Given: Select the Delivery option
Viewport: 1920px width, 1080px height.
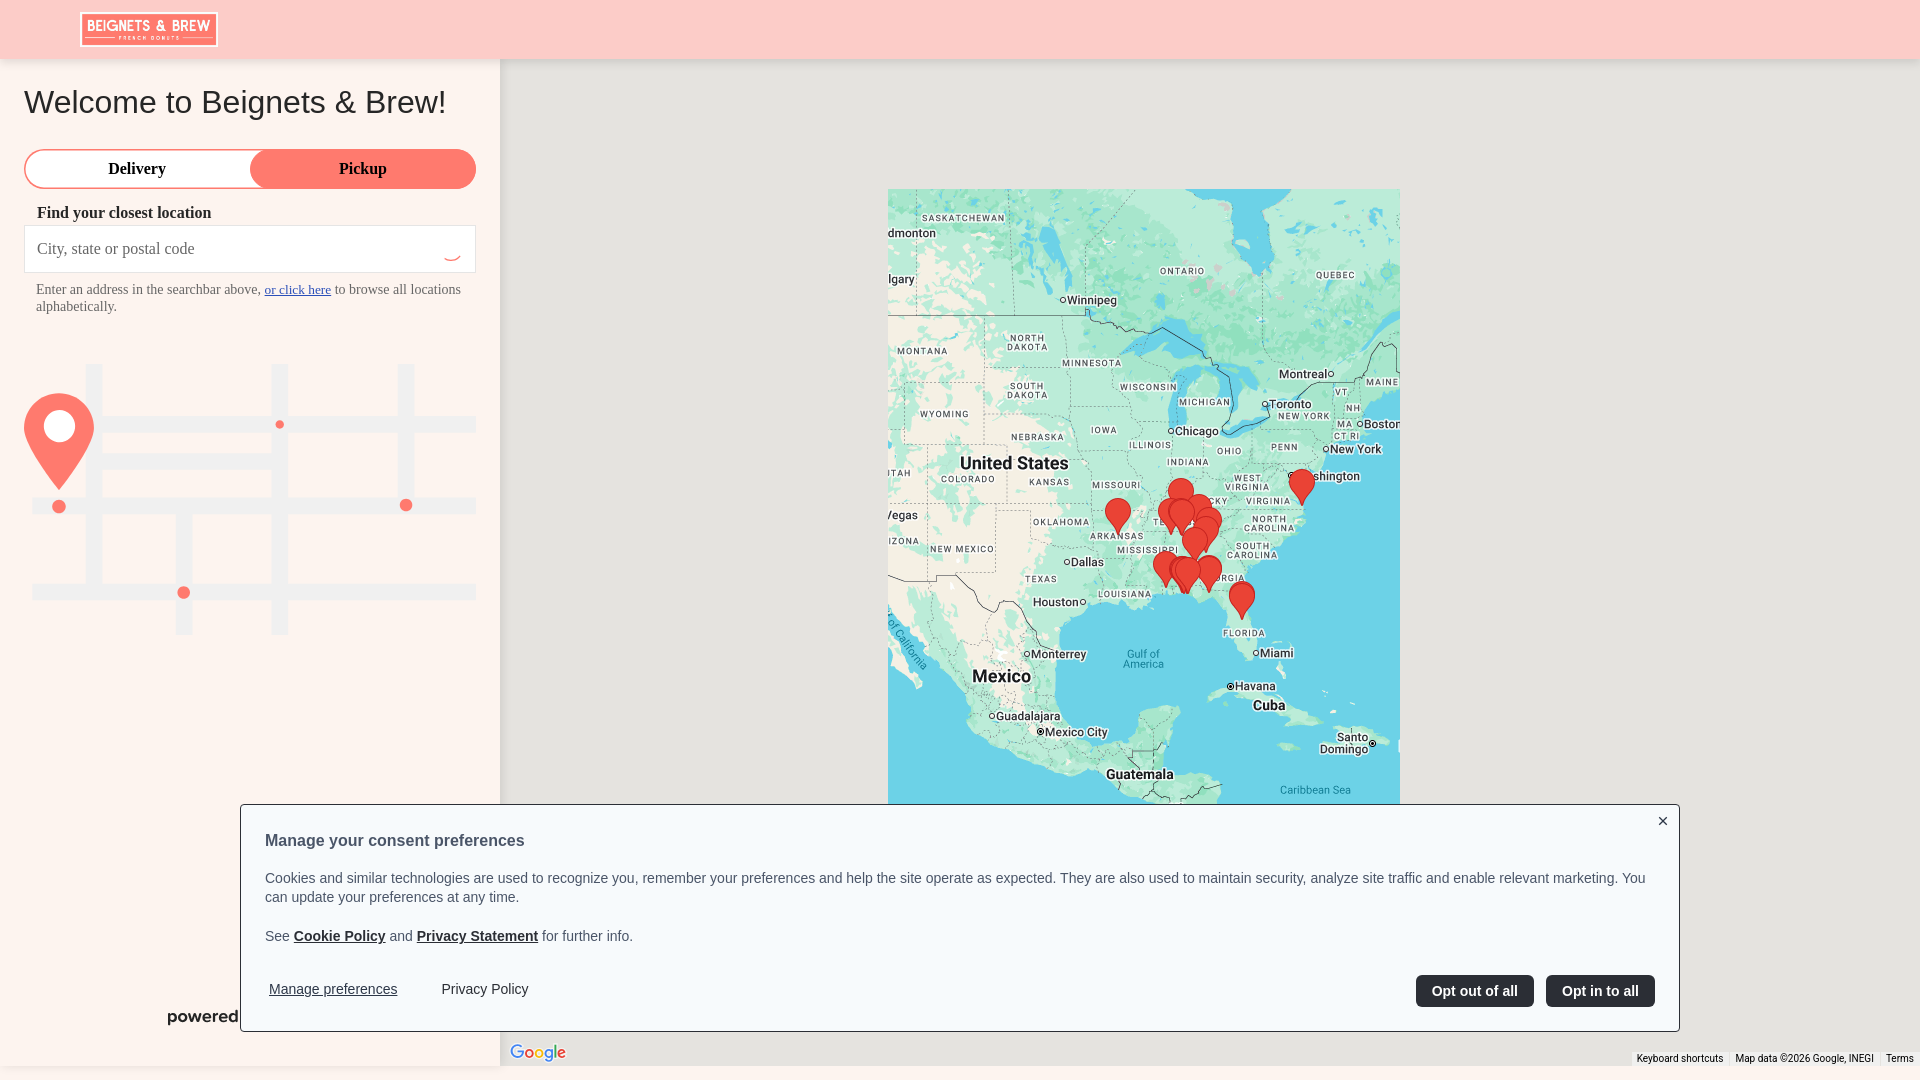Looking at the screenshot, I should pos(137,169).
